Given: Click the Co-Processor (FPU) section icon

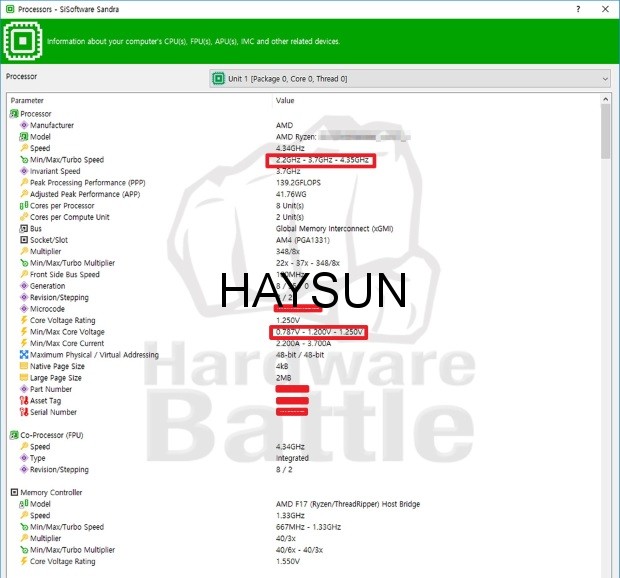Looking at the screenshot, I should pyautogui.click(x=14, y=435).
